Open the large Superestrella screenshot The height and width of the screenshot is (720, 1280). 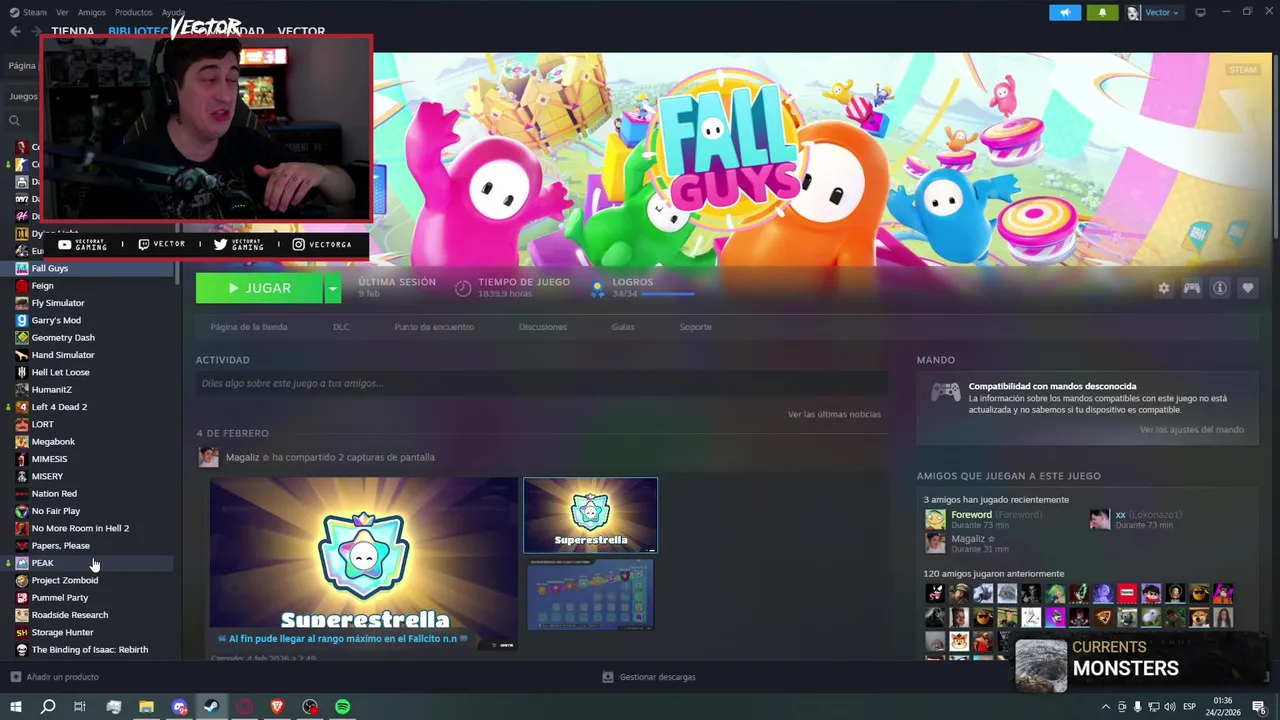(x=363, y=555)
